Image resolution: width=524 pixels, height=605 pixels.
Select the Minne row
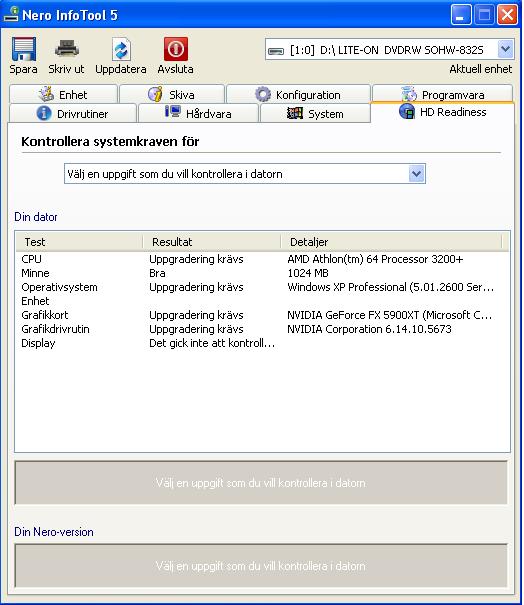262,273
